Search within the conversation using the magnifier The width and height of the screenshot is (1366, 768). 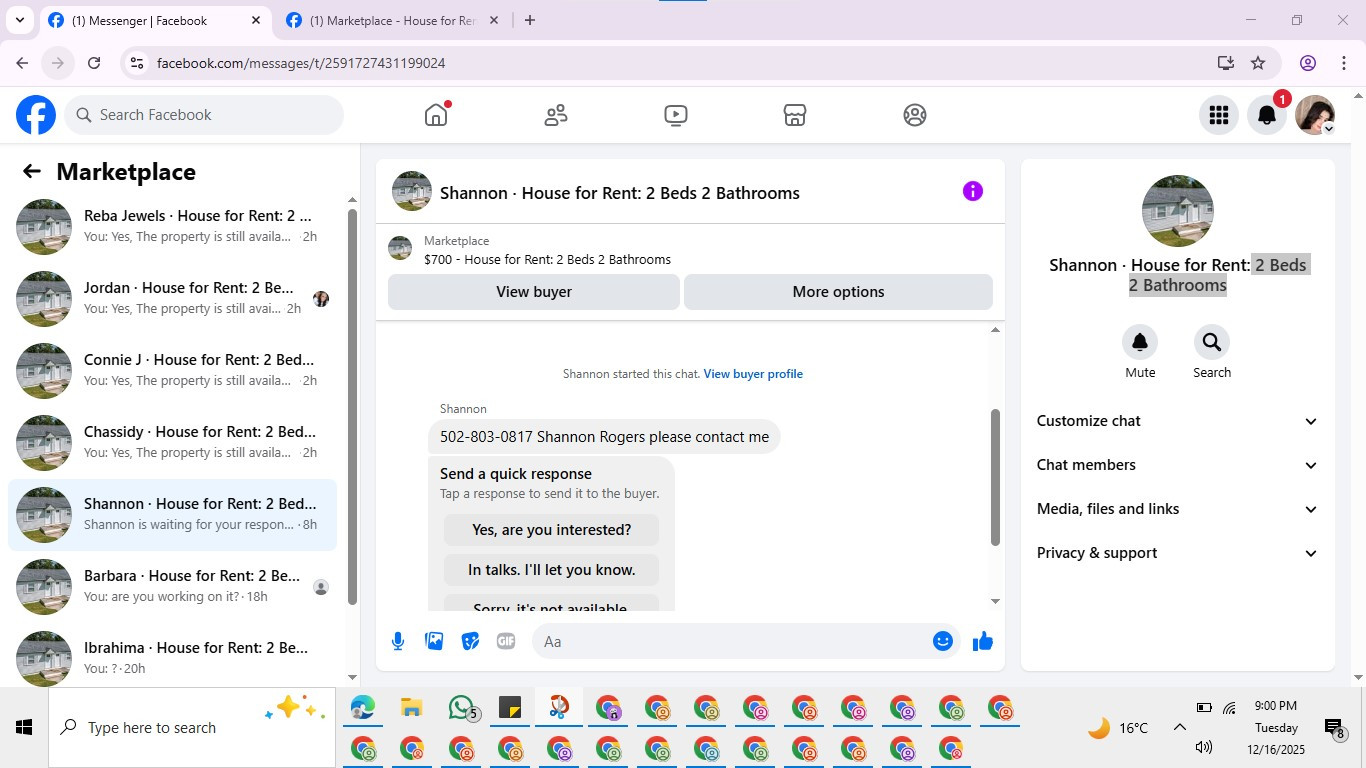(1212, 343)
